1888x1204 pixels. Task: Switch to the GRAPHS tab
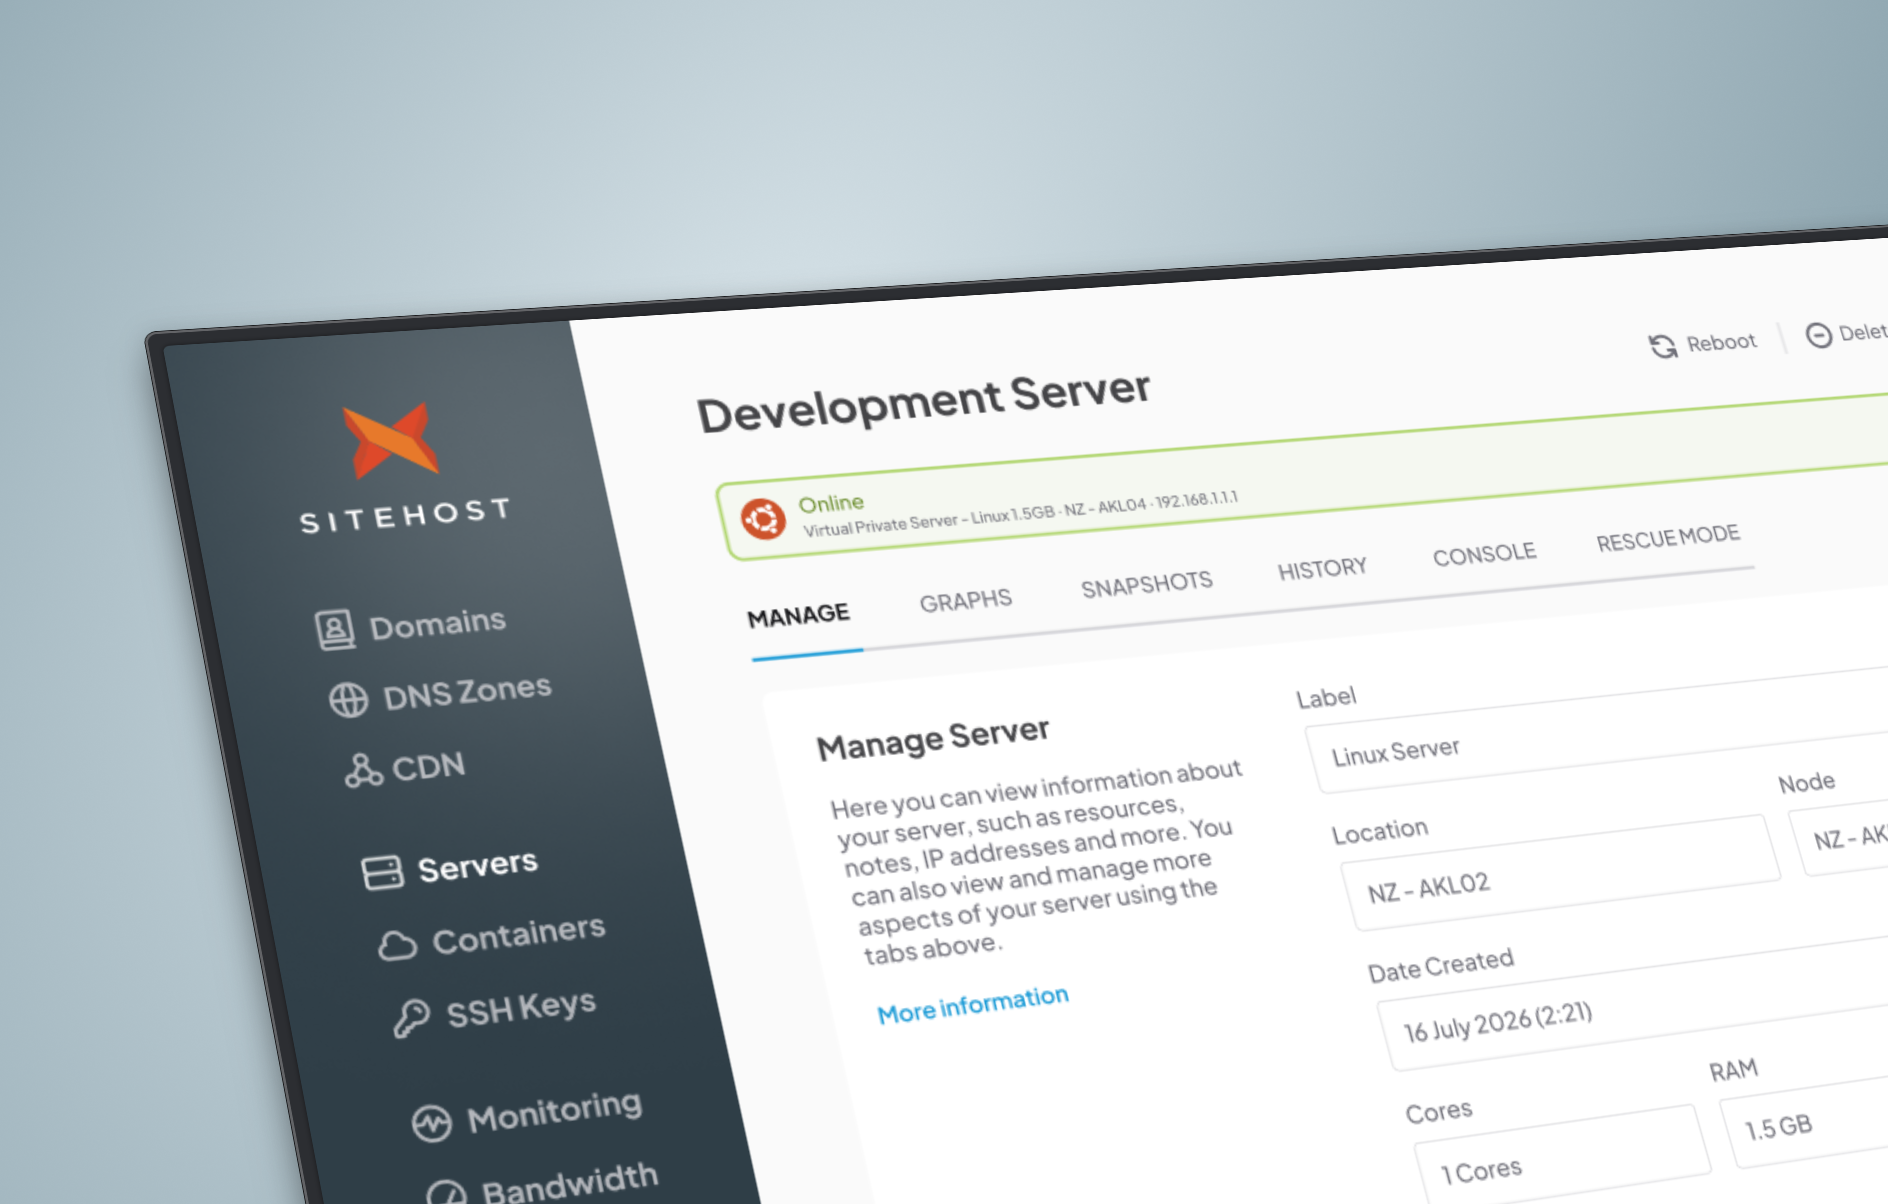(966, 601)
